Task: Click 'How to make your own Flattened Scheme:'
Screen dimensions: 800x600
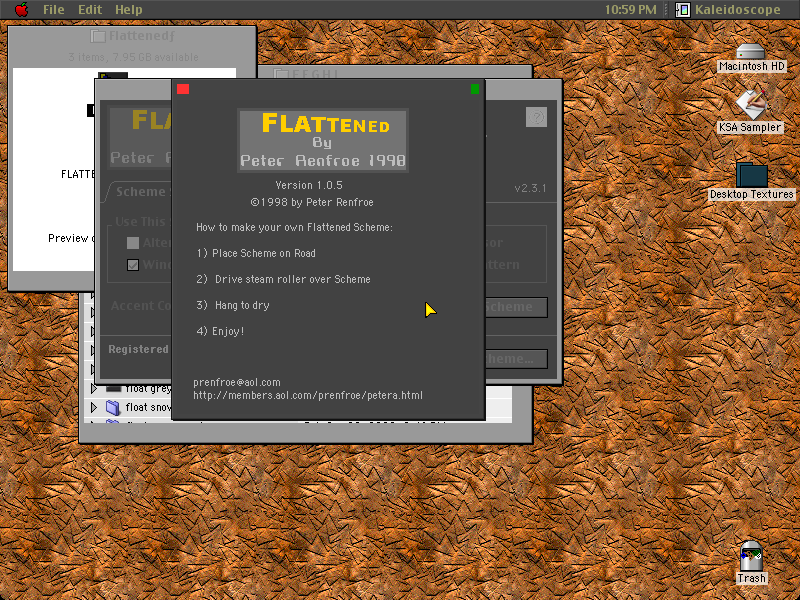Action: (x=294, y=227)
